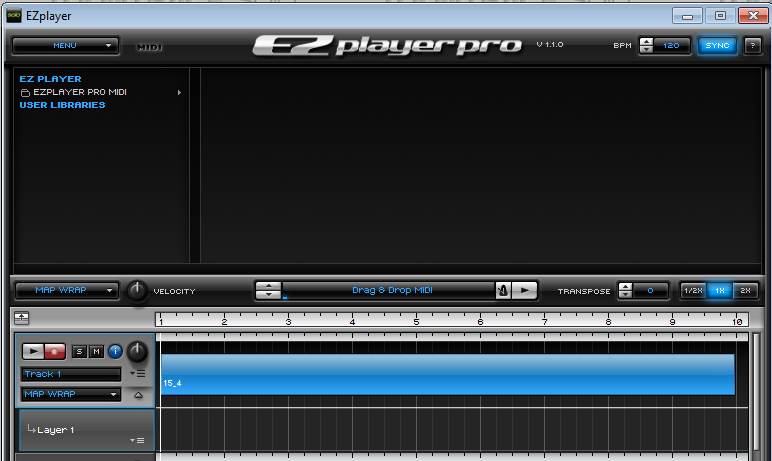Step to the next MIDI file with the down arrow
Image resolution: width=772 pixels, height=461 pixels.
pos(269,295)
